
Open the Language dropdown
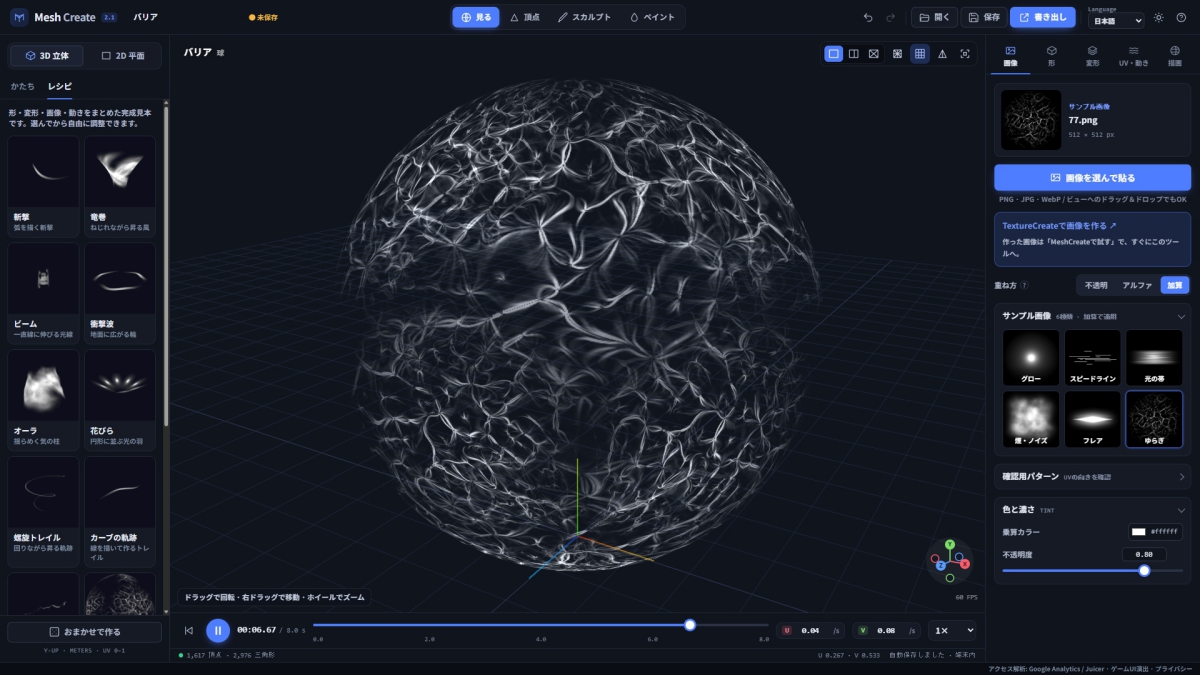click(1116, 21)
